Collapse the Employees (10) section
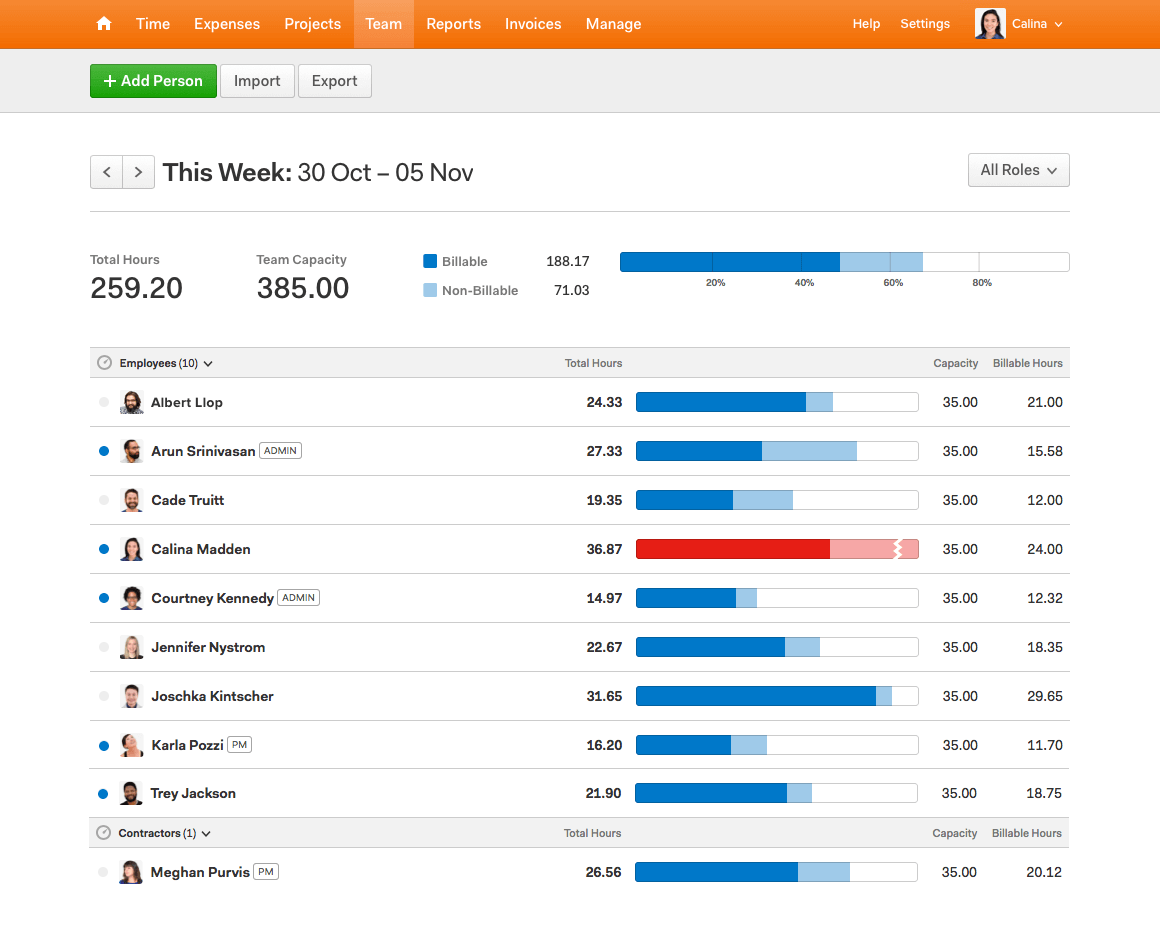This screenshot has height=939, width=1160. click(166, 363)
